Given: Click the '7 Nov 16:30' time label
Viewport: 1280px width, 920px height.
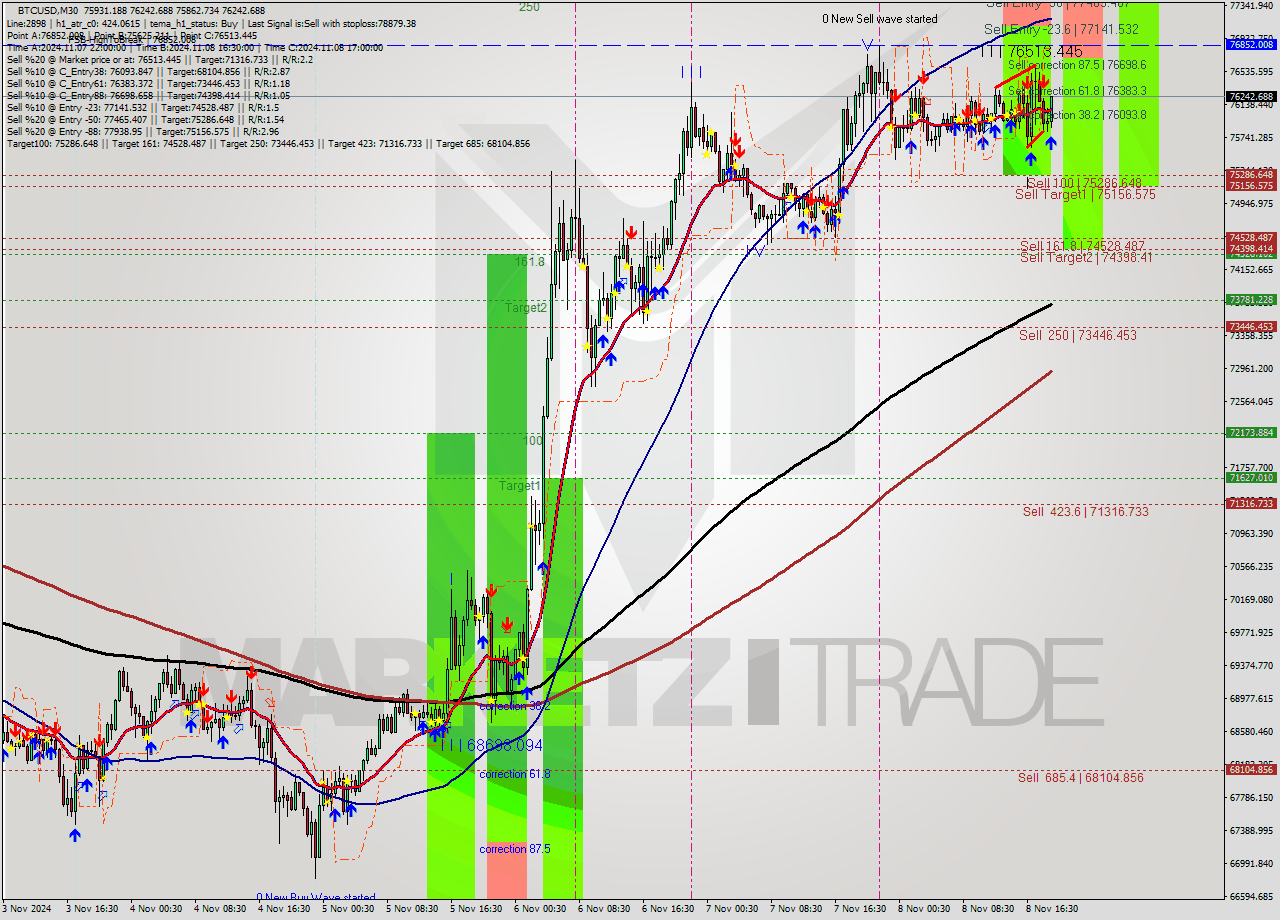Looking at the screenshot, I should pyautogui.click(x=860, y=909).
